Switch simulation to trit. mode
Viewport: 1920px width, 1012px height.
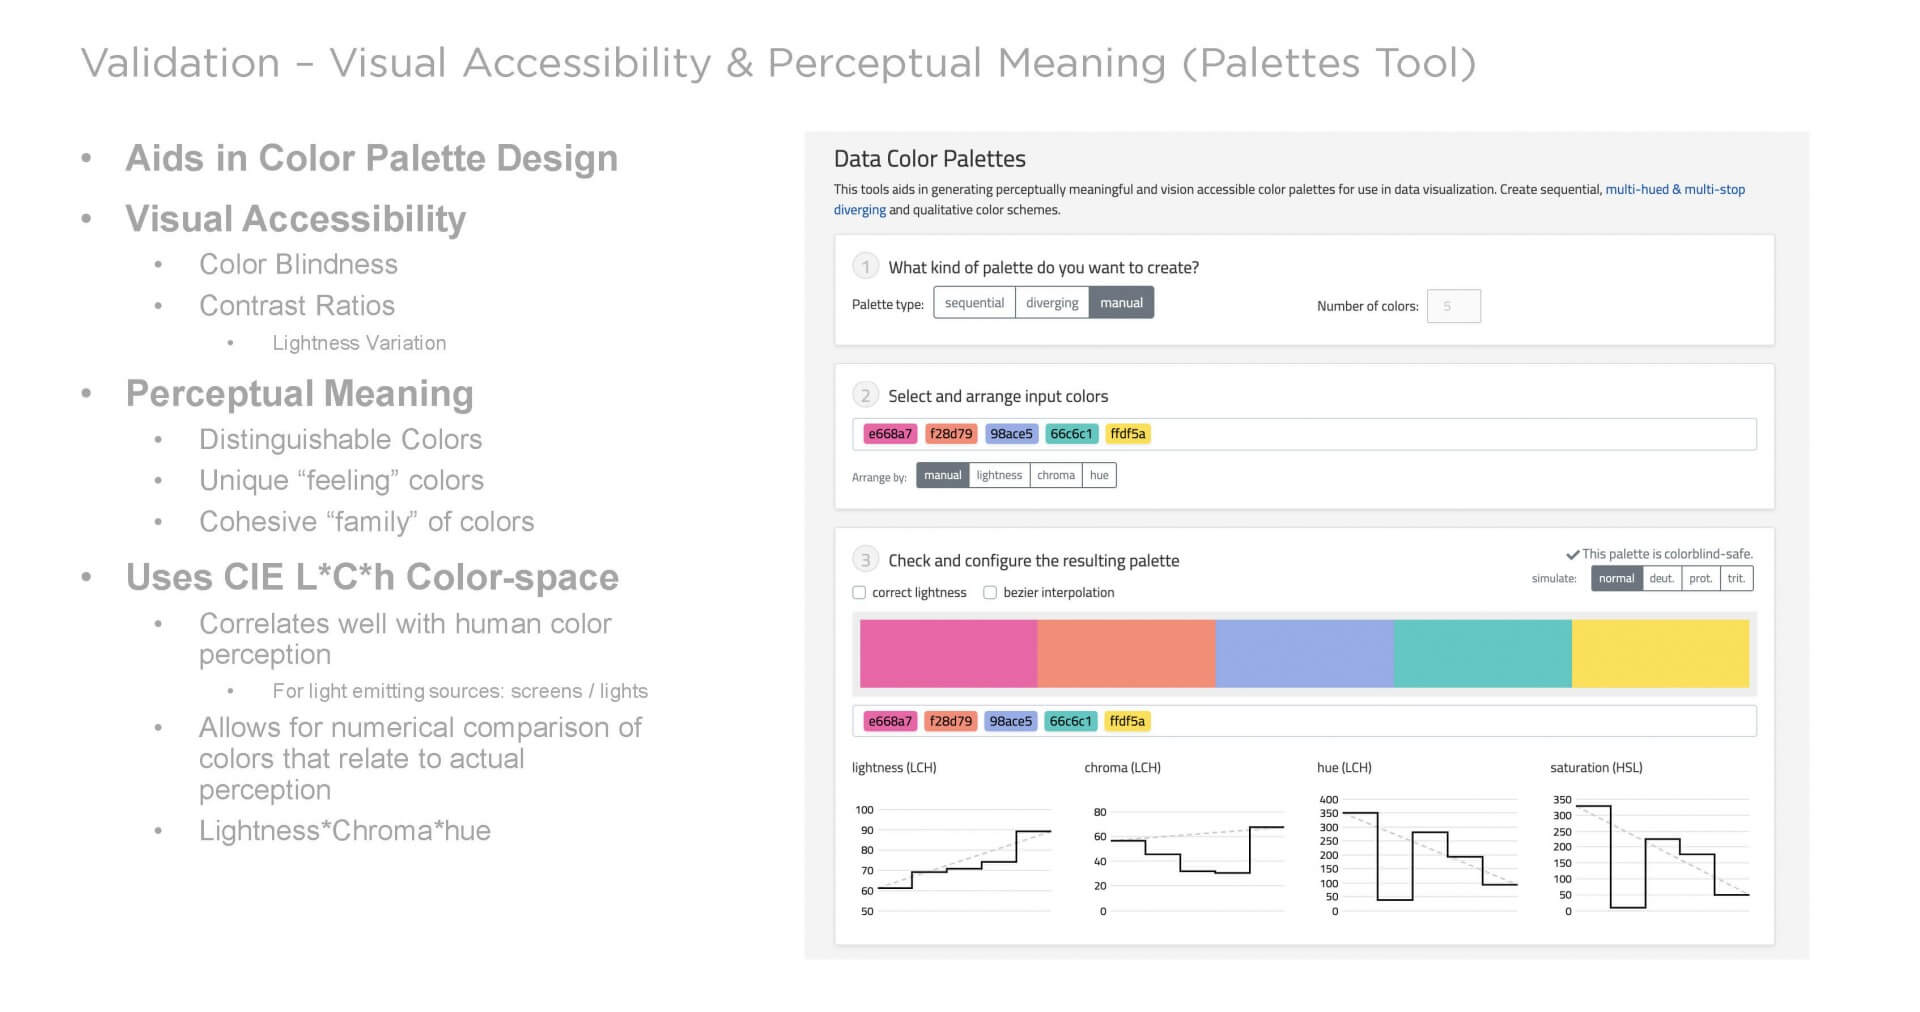point(1736,578)
